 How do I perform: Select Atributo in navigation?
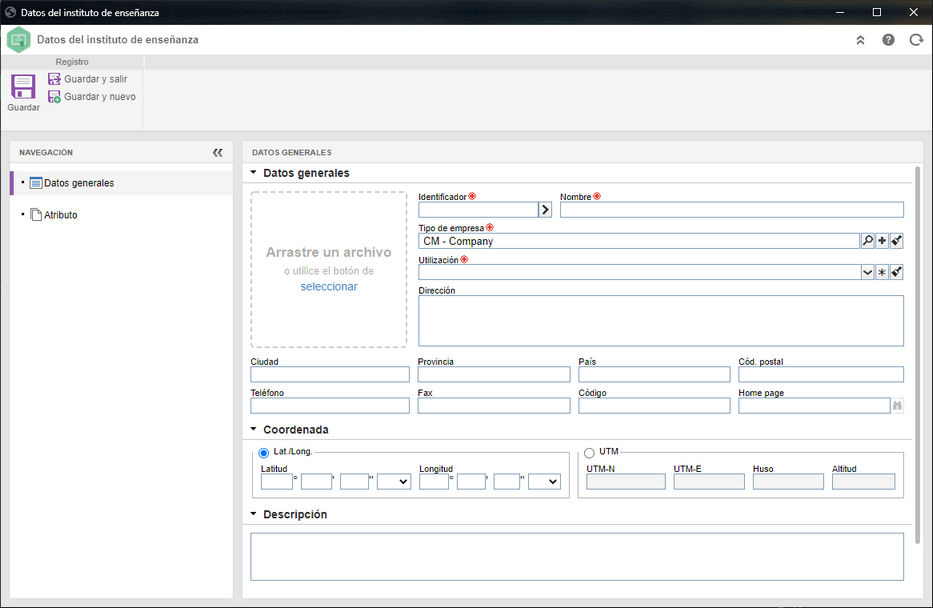[121, 215]
